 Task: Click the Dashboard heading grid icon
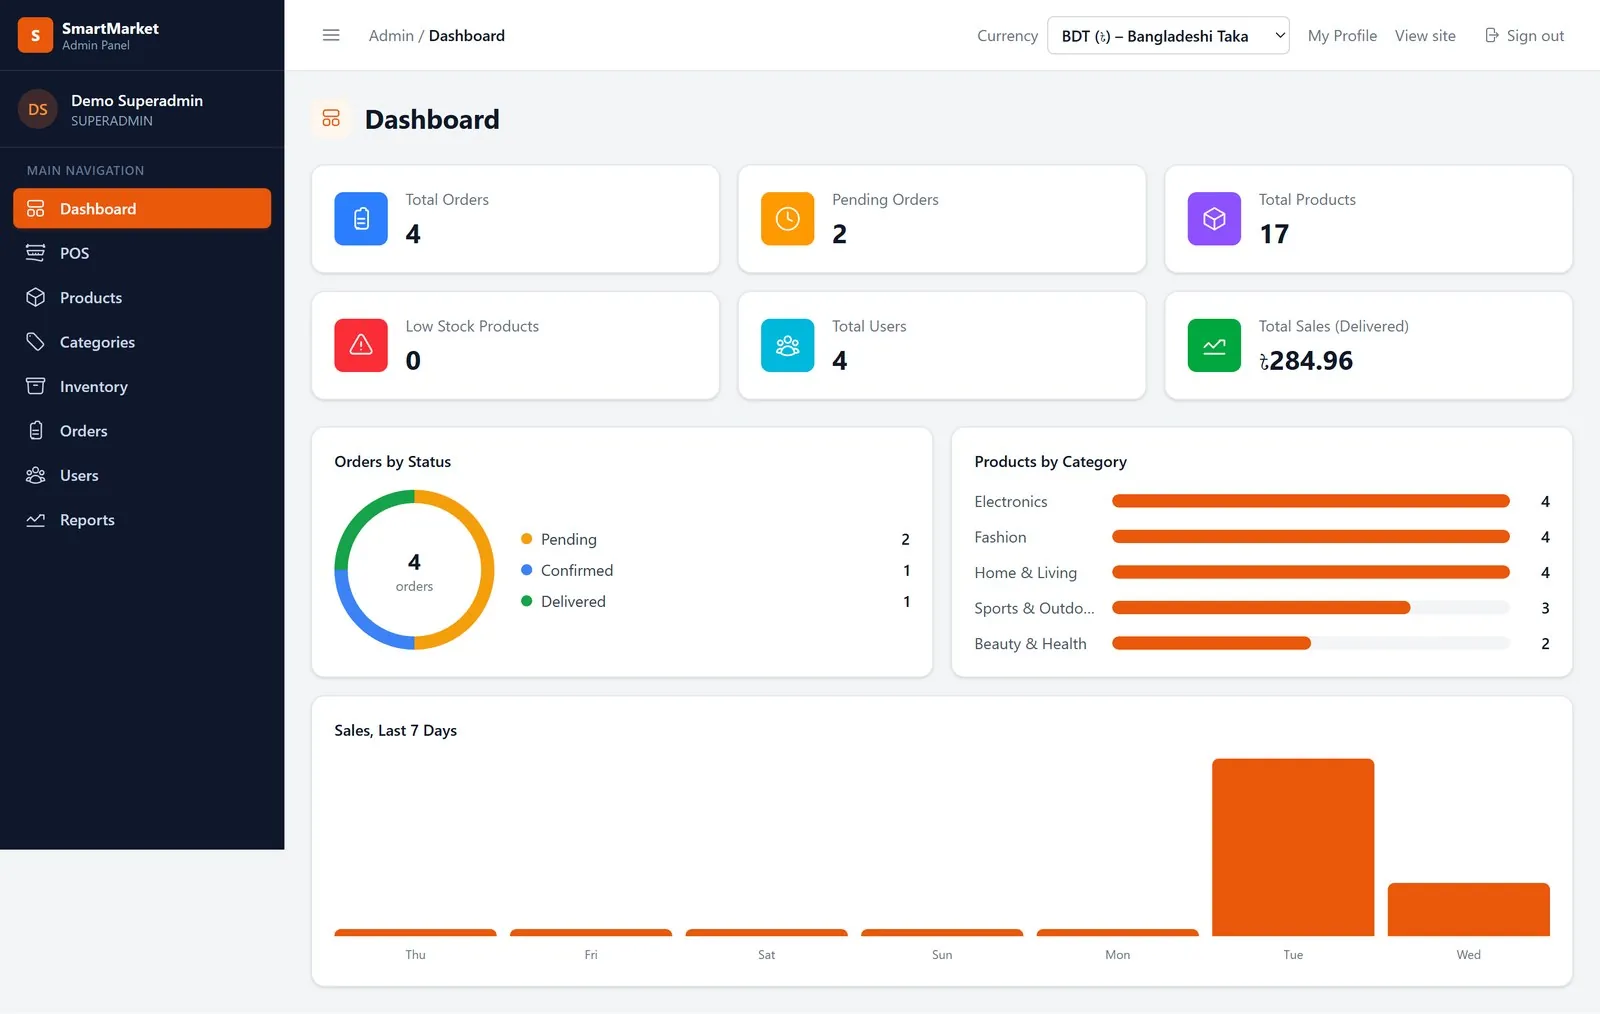coord(331,119)
